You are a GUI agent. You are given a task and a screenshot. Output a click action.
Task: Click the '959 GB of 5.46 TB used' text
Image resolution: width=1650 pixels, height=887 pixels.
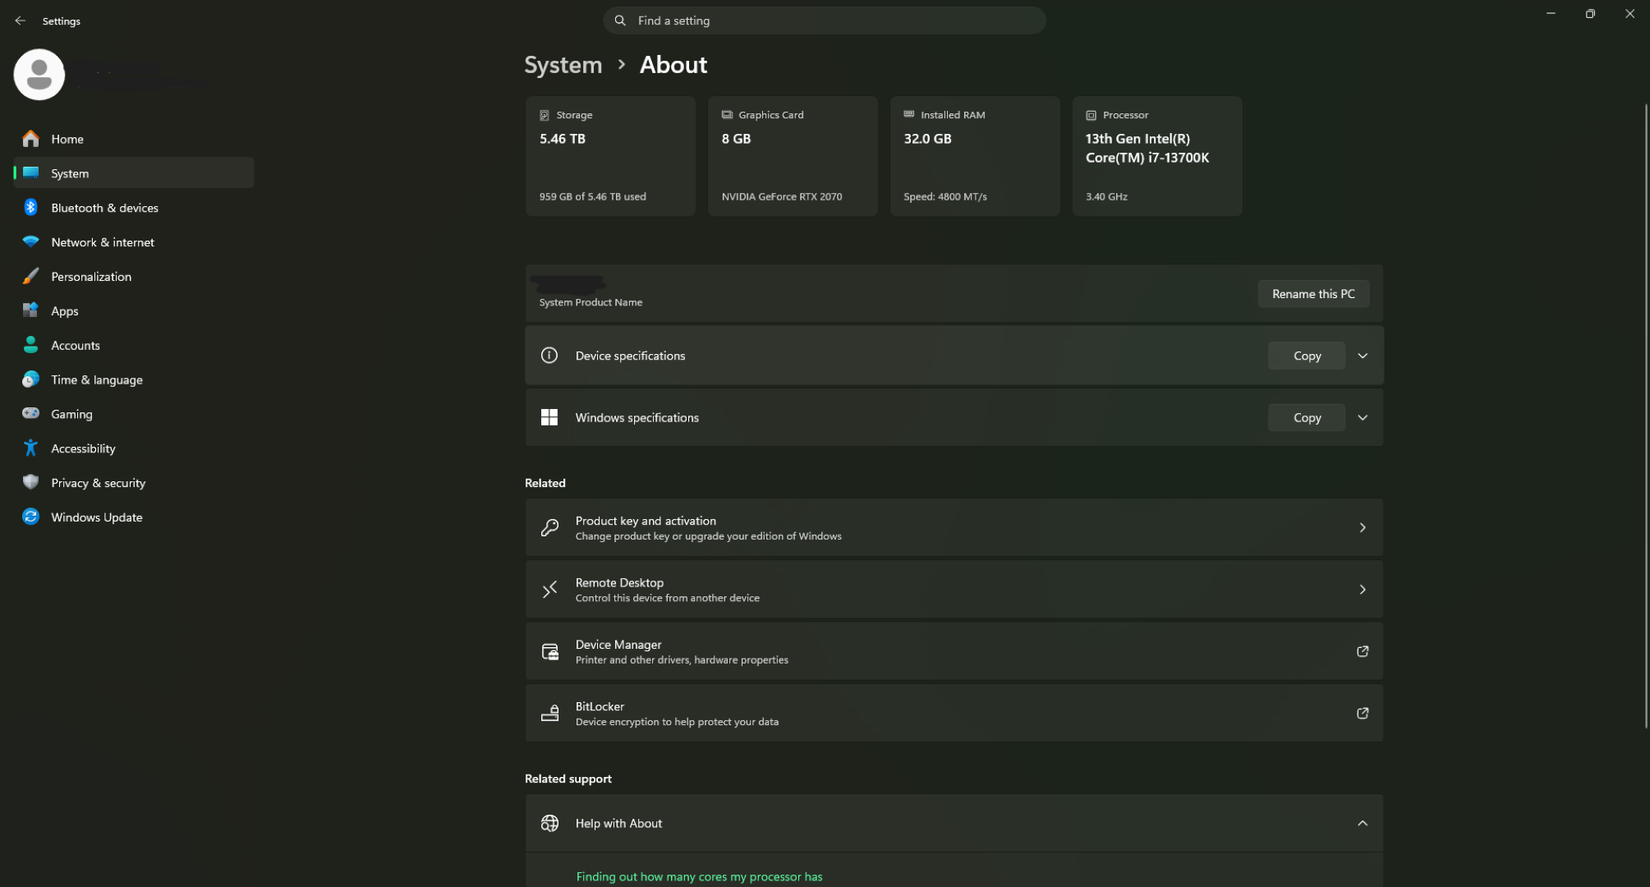point(592,197)
